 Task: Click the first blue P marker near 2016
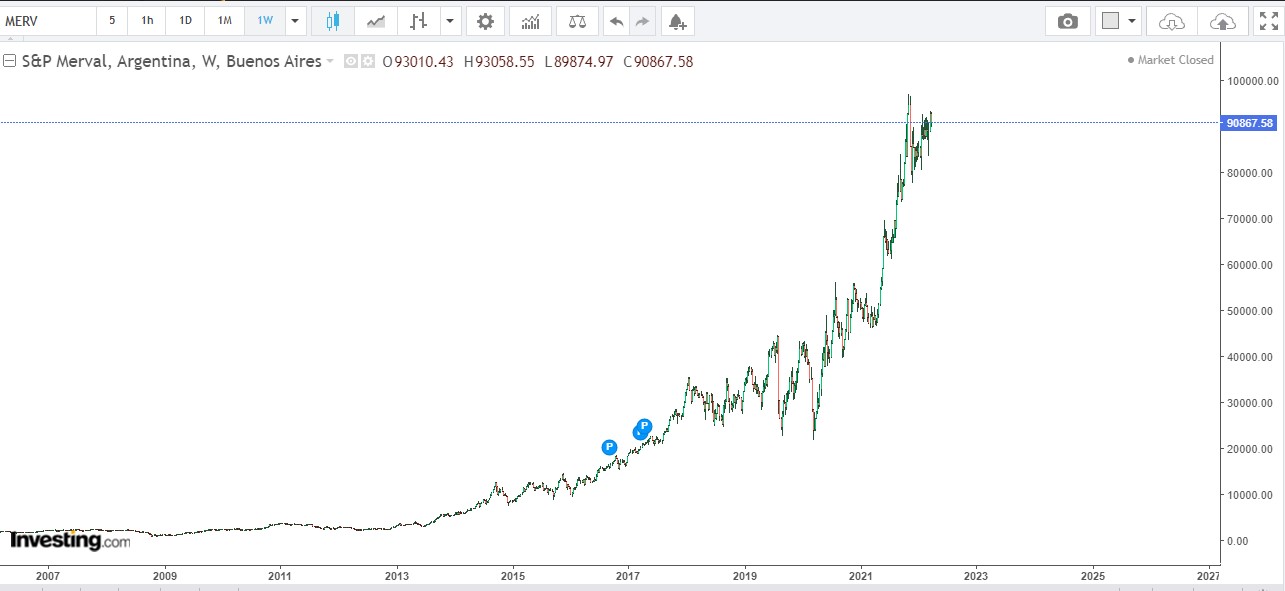click(609, 447)
